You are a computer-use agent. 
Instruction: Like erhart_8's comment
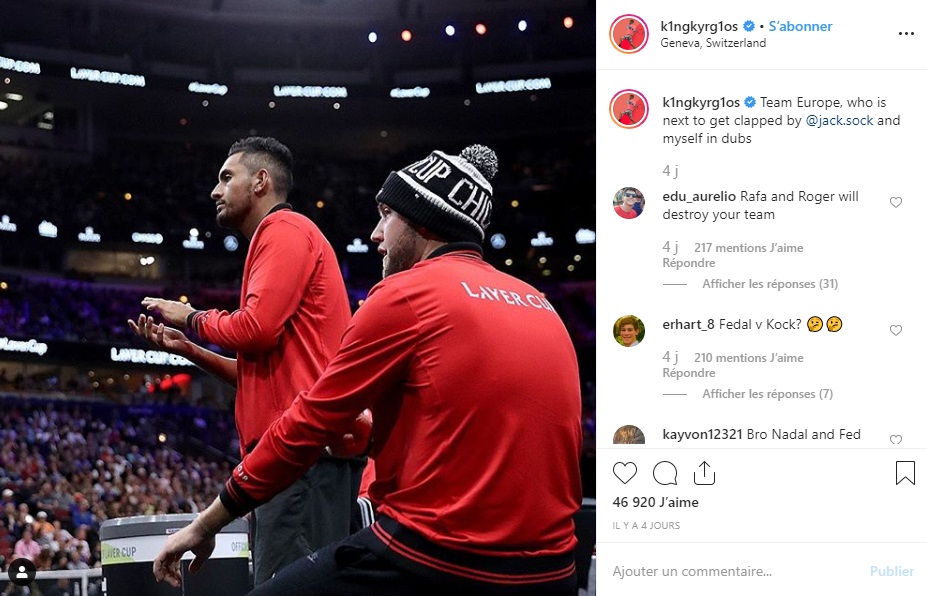tap(896, 330)
